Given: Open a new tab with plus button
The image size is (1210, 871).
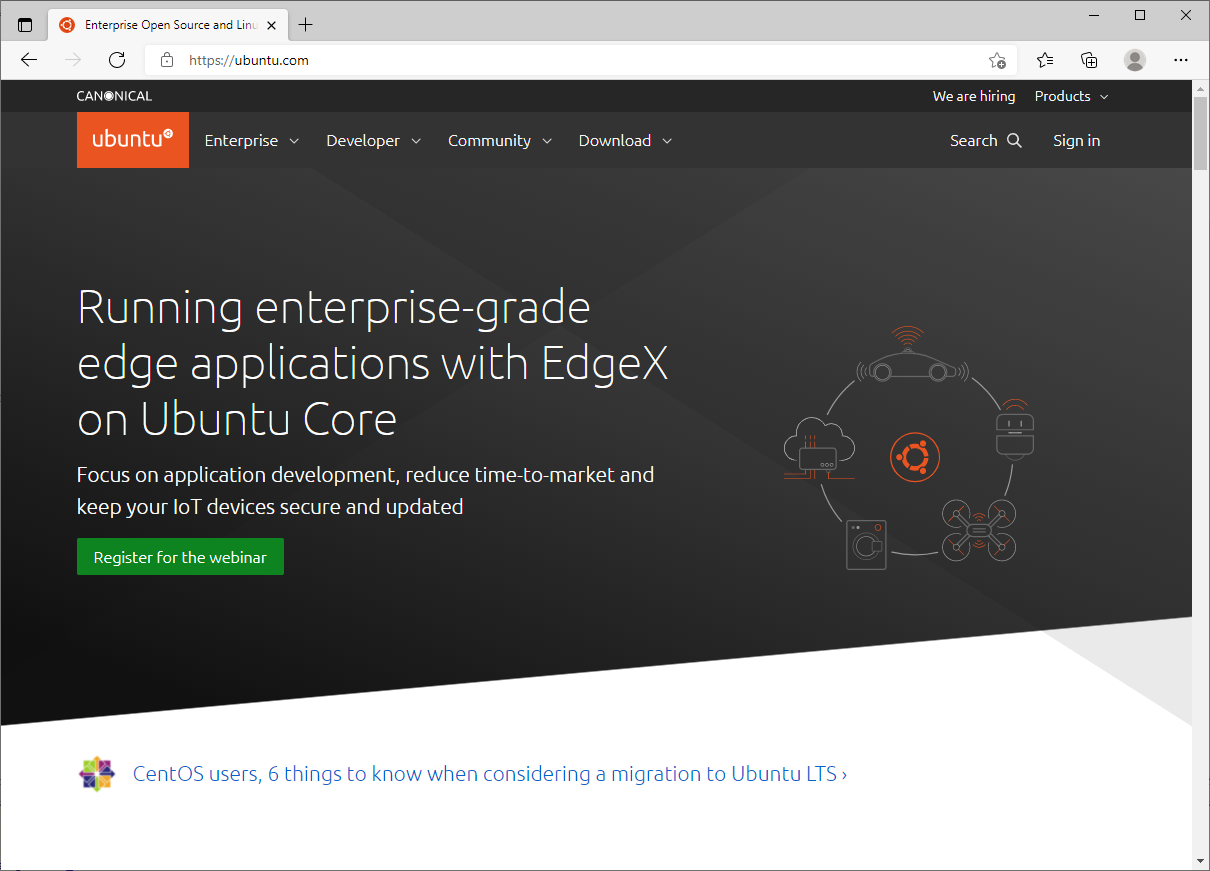Looking at the screenshot, I should [x=306, y=25].
